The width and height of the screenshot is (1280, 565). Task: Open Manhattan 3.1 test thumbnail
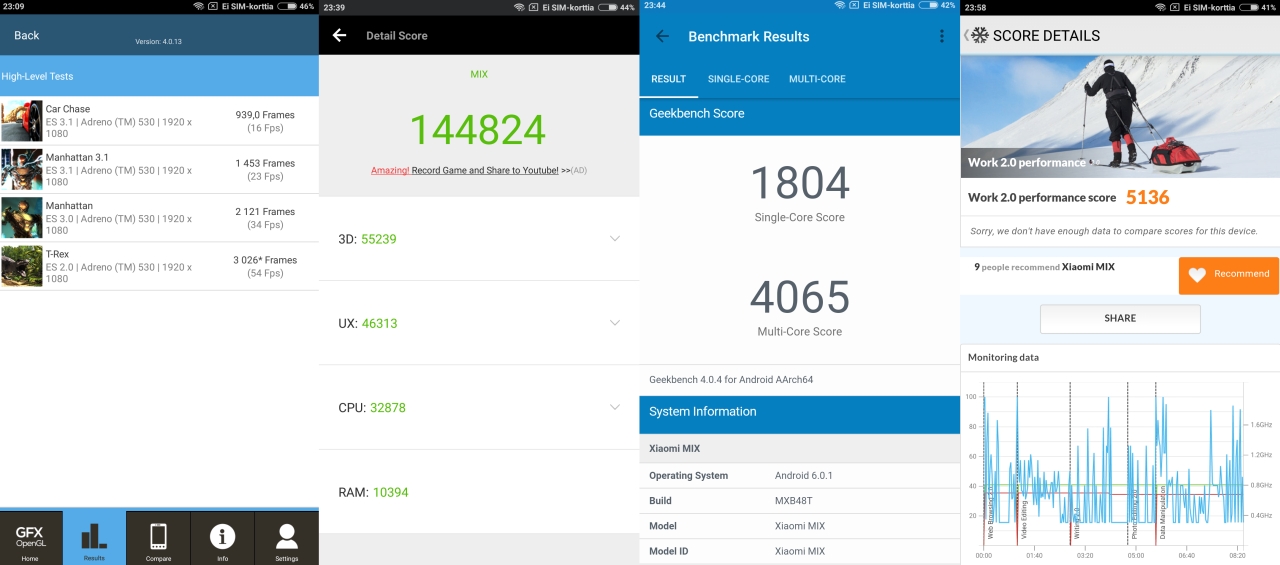pos(22,169)
